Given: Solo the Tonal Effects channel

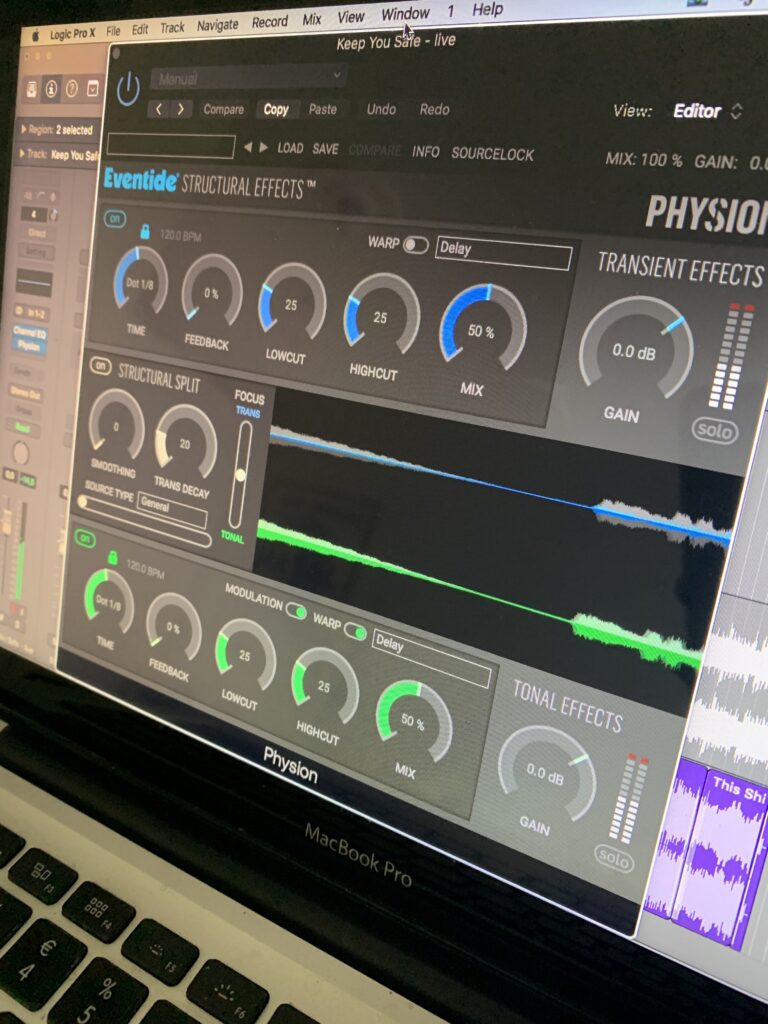Looking at the screenshot, I should (x=614, y=858).
